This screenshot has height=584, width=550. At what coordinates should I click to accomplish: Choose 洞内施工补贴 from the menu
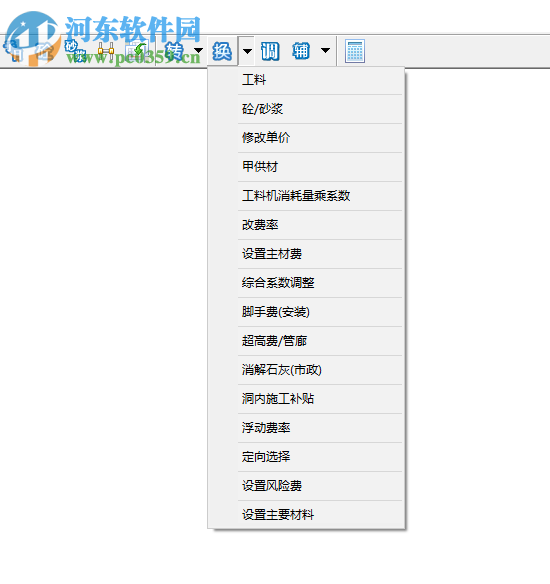coord(306,400)
